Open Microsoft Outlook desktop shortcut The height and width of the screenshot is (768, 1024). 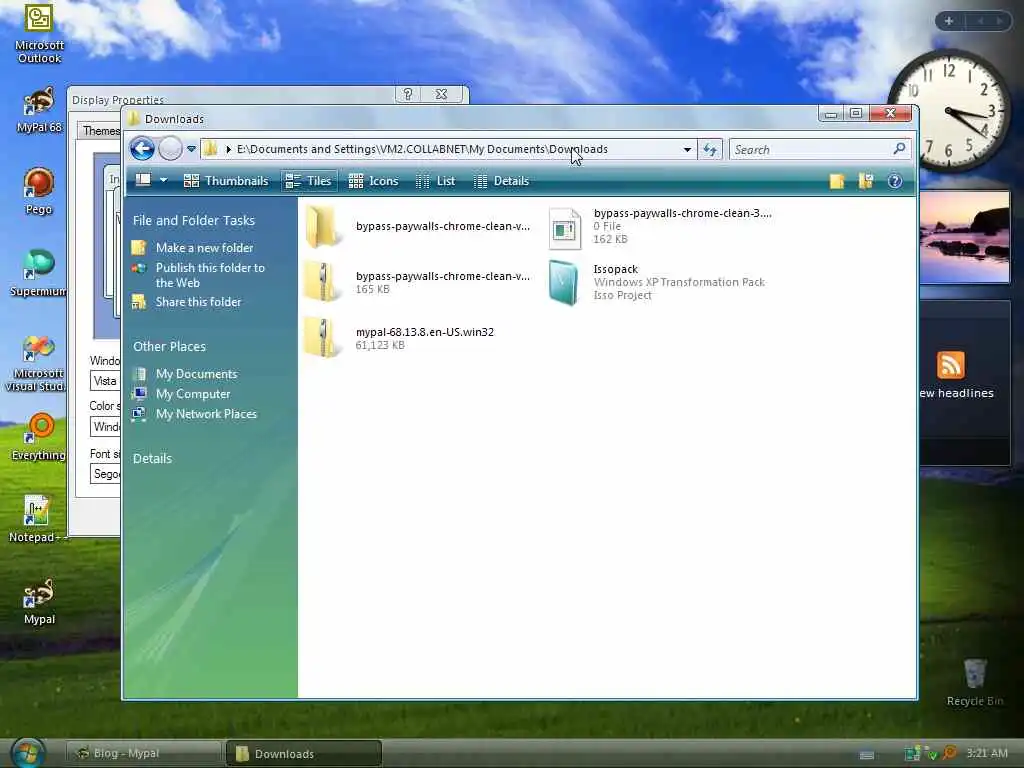tap(39, 34)
